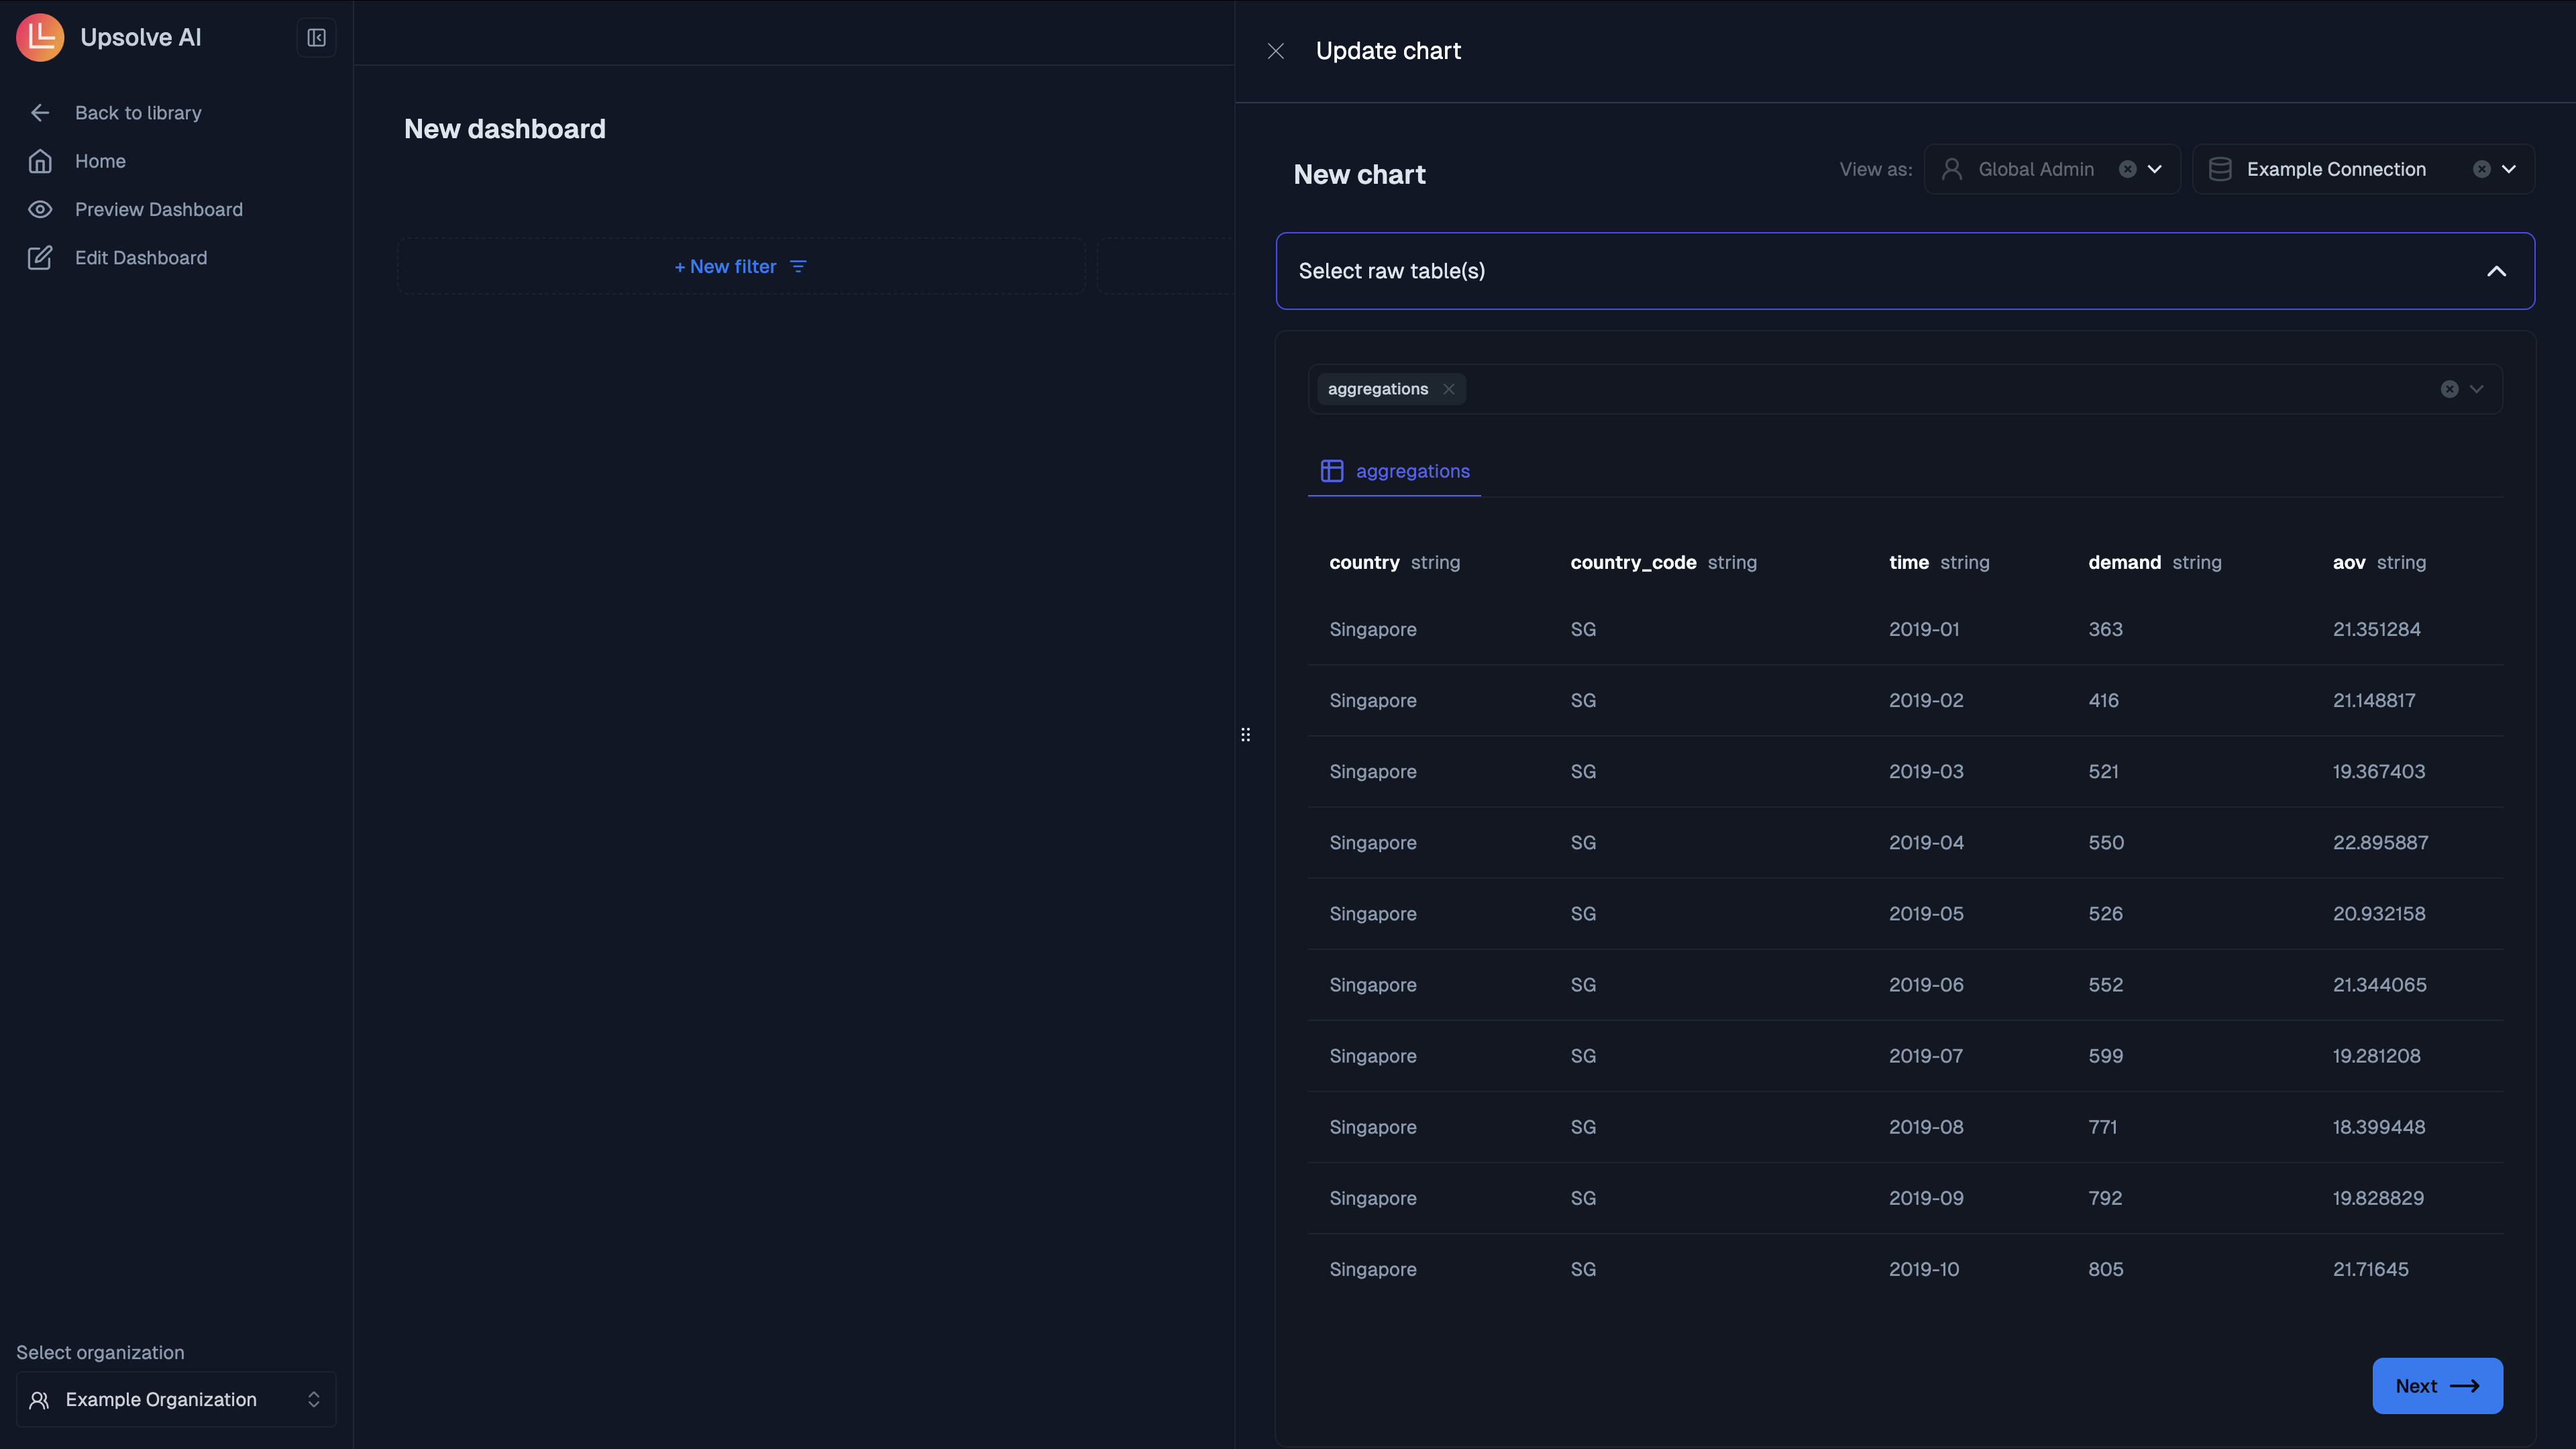Click the filter icon in New filter
Image resolution: width=2576 pixels, height=1449 pixels.
pos(798,266)
